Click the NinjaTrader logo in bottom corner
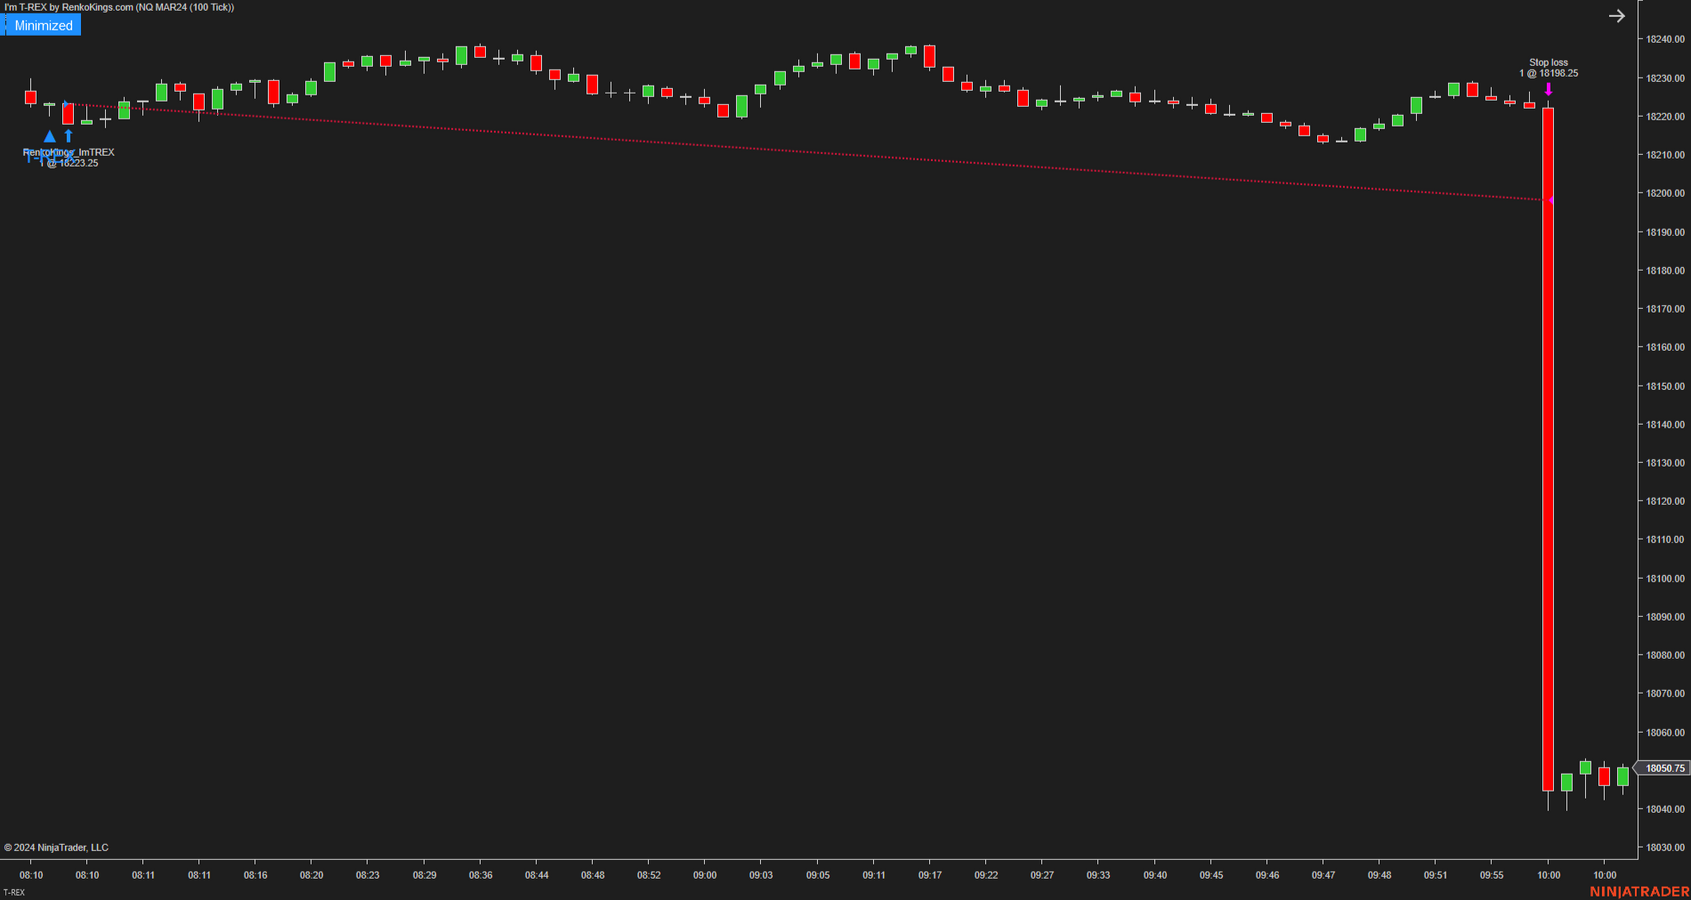This screenshot has height=900, width=1691. pyautogui.click(x=1639, y=891)
